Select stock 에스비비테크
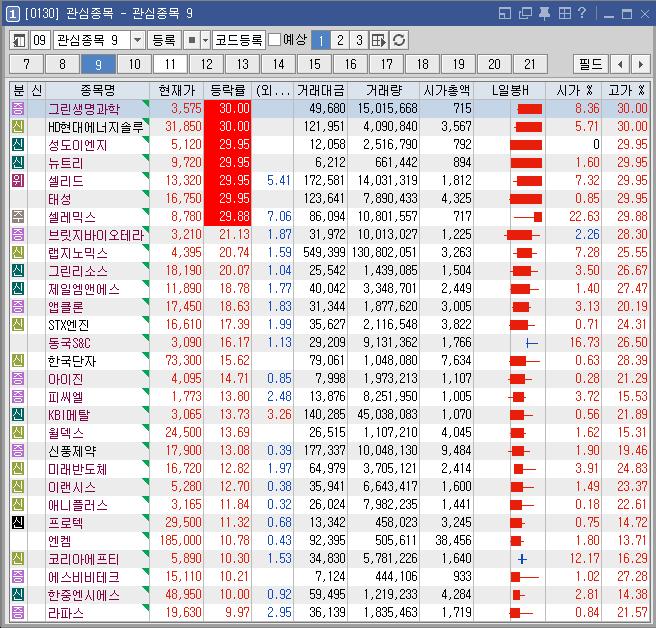Image resolution: width=656 pixels, height=628 pixels. coord(84,577)
